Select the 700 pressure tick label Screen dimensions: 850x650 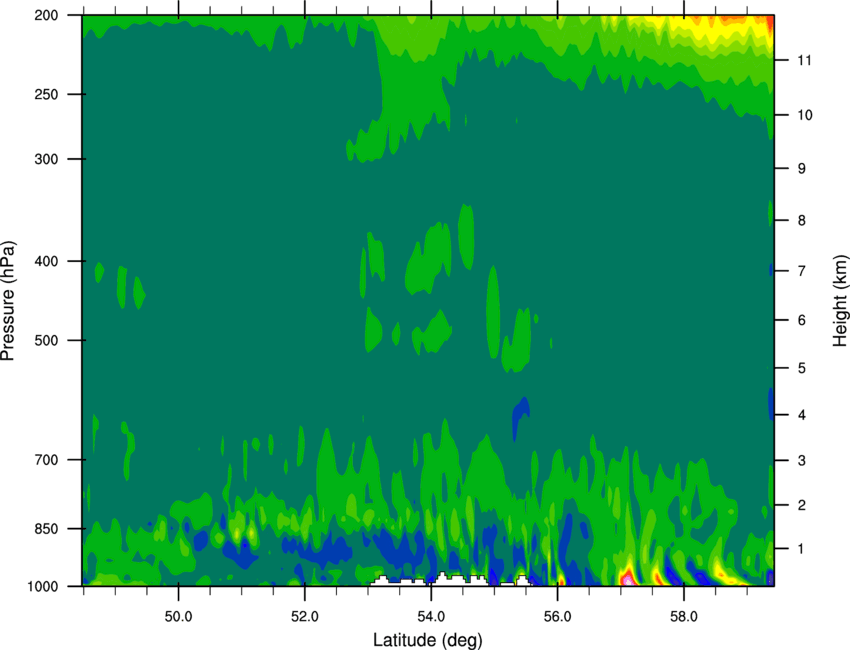pos(46,460)
